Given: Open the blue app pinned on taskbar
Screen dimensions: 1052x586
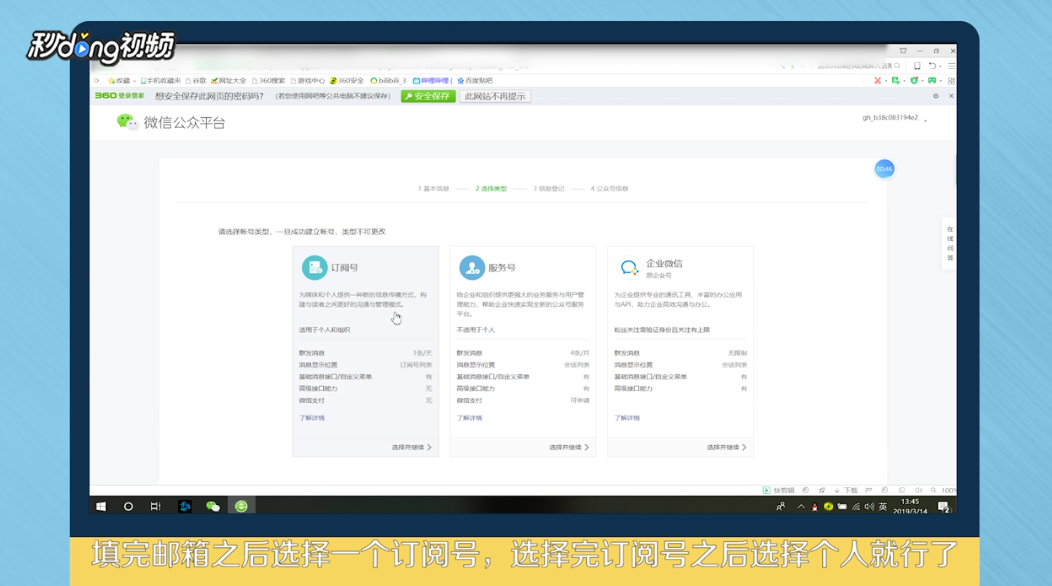Looking at the screenshot, I should [x=185, y=506].
